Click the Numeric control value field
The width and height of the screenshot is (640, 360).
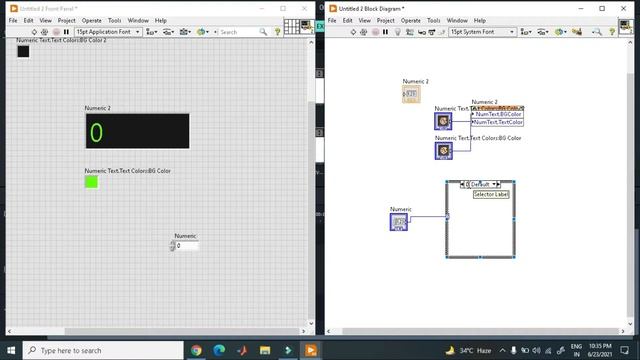coord(187,246)
